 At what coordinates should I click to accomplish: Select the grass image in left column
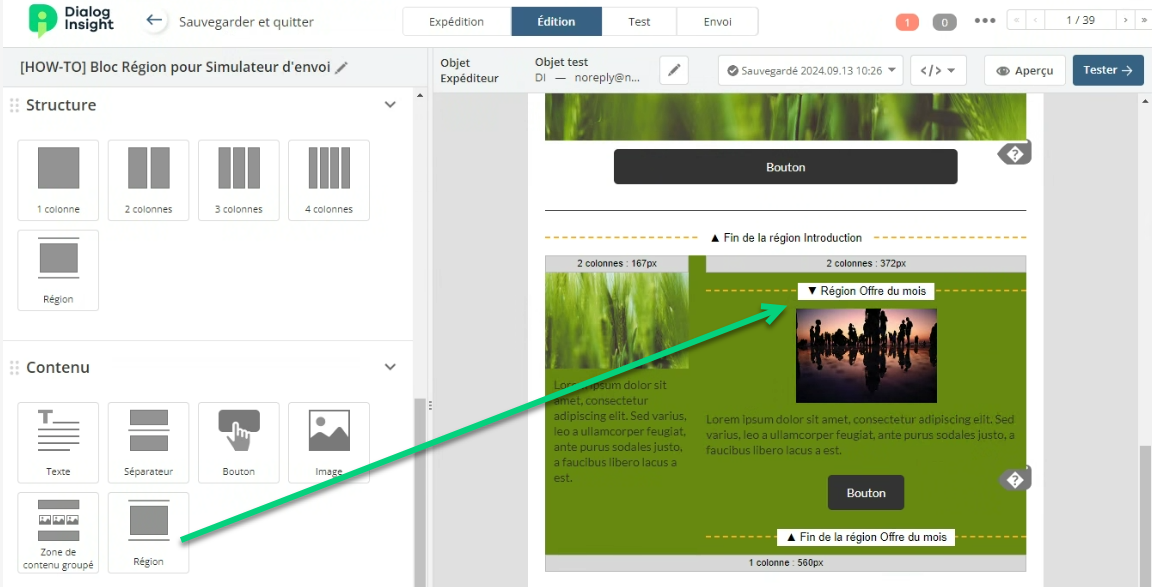[617, 320]
